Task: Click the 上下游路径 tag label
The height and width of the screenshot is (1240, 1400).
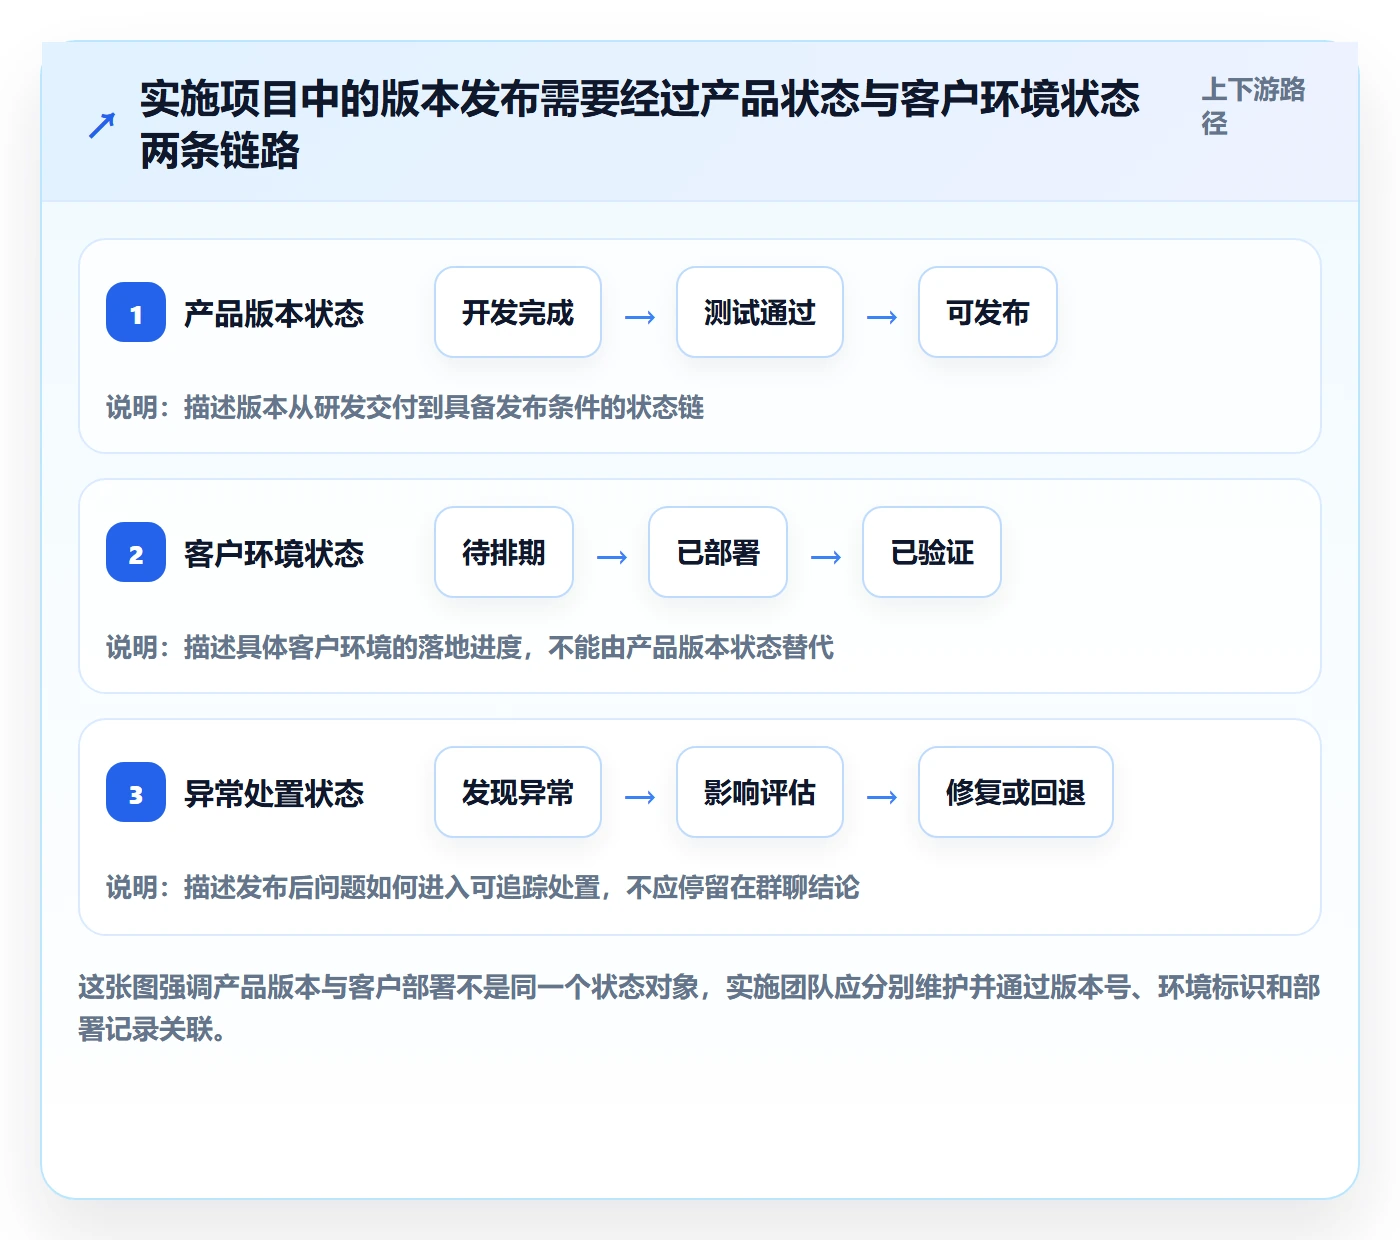Action: pos(1253,106)
